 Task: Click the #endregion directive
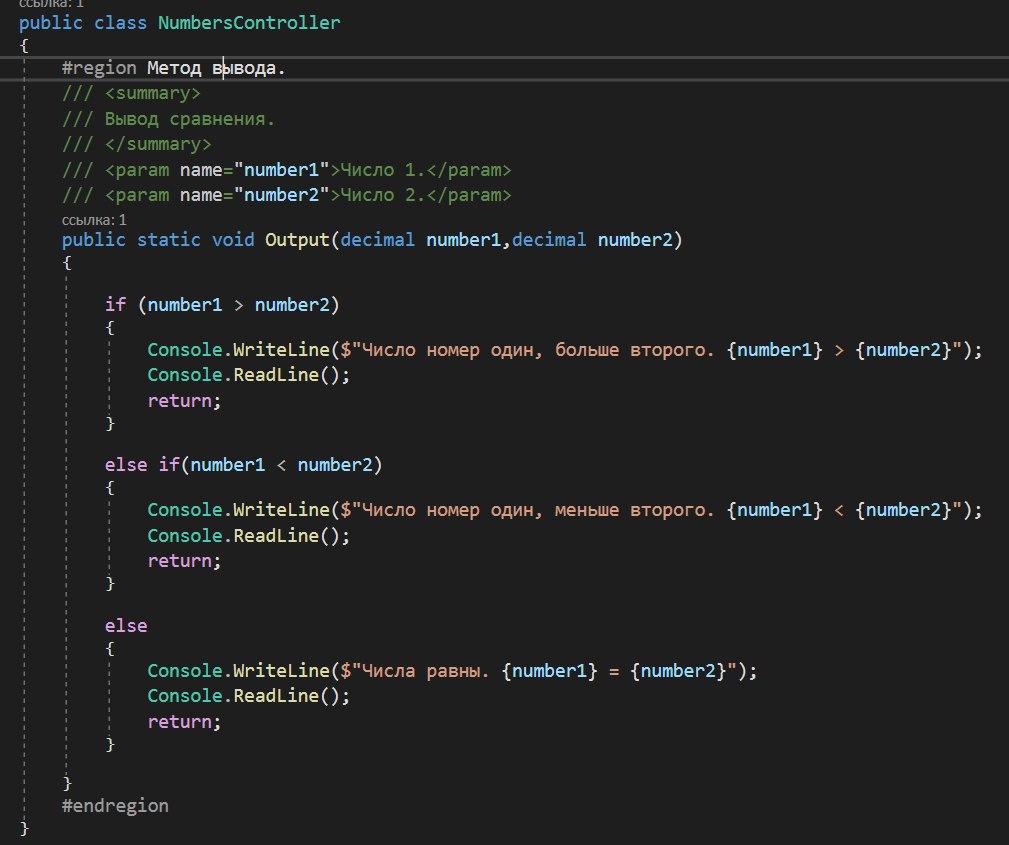(x=115, y=804)
